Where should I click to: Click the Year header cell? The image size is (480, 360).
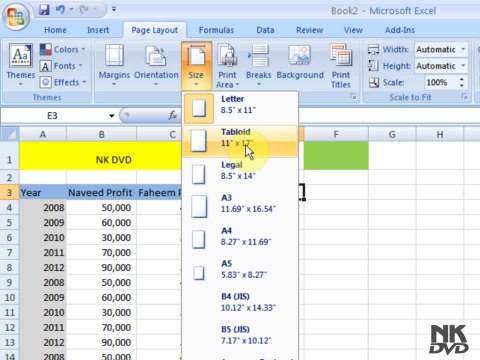click(43, 192)
